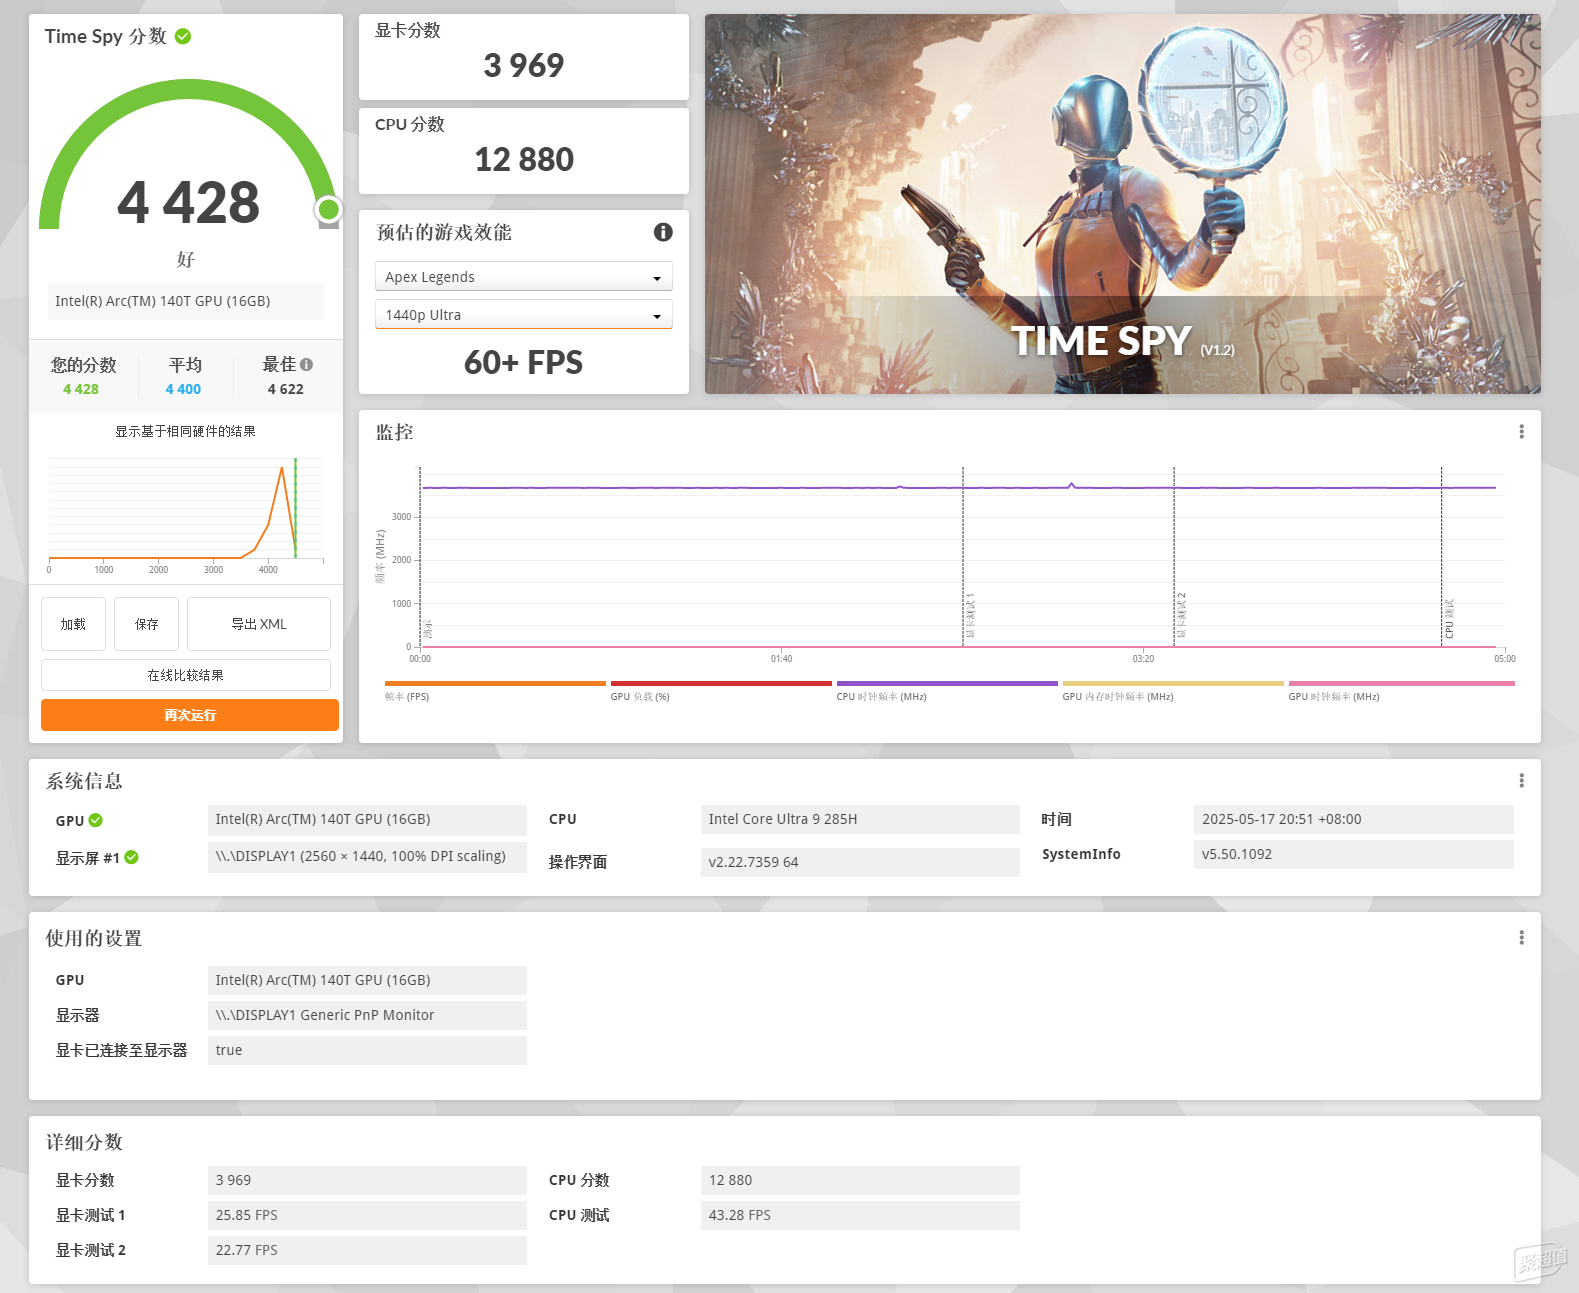Click the 60+ FPS estimate
Viewport: 1579px width, 1293px height.
click(523, 362)
